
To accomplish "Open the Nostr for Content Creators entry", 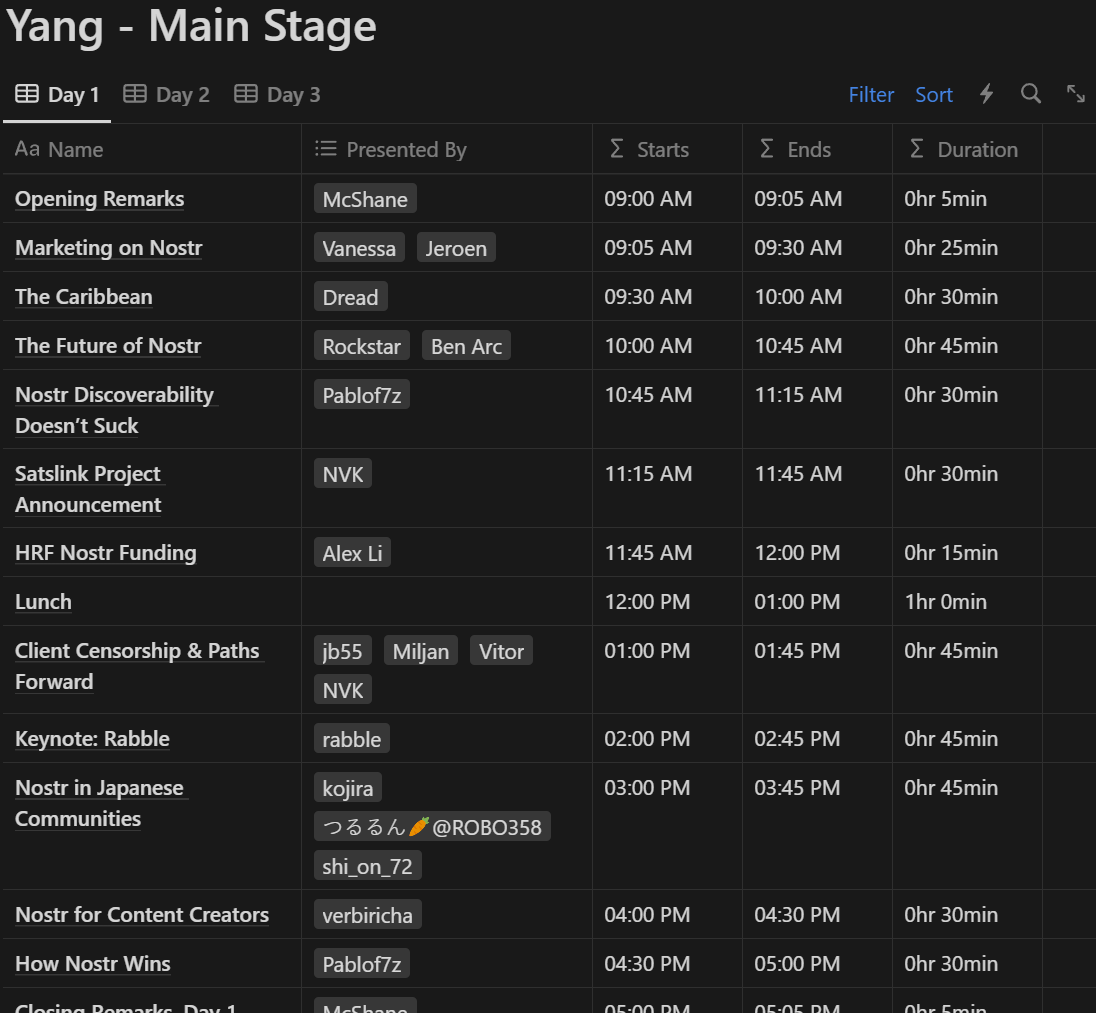I will 142,915.
